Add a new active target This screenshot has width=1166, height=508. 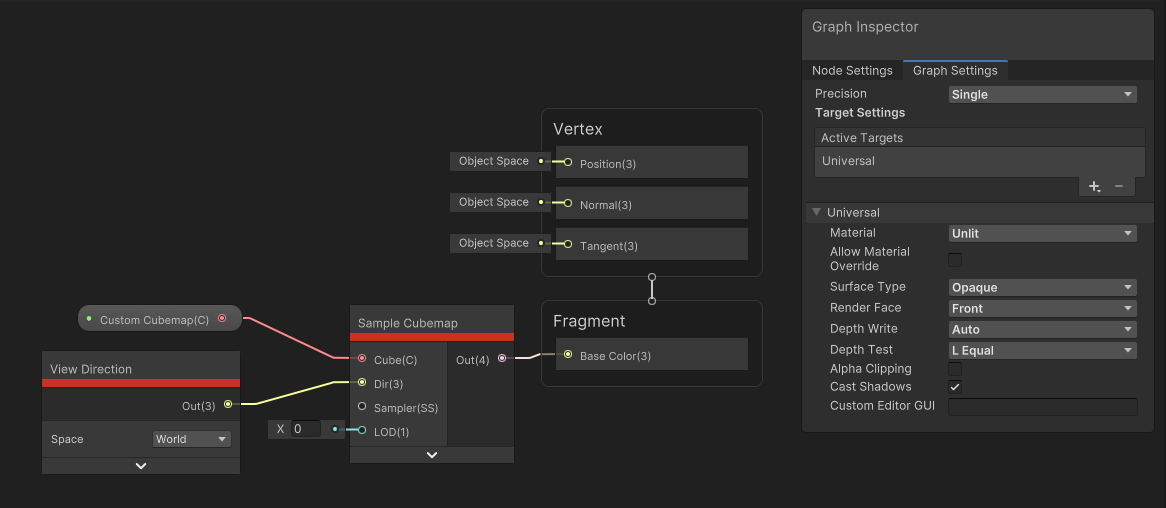pyautogui.click(x=1094, y=186)
